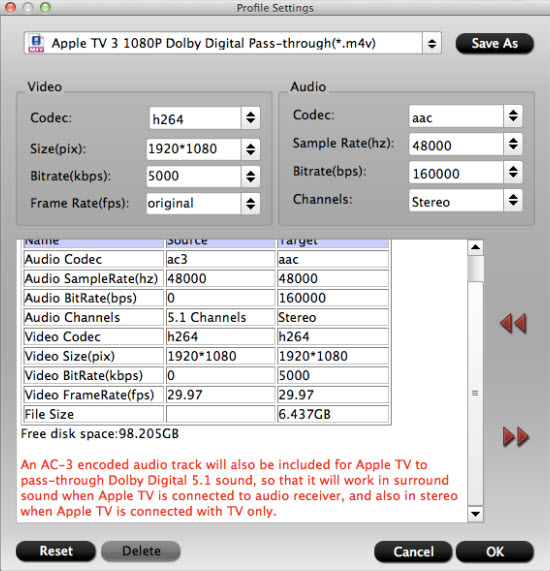Click the Reset button
Image resolution: width=550 pixels, height=571 pixels.
pos(56,551)
